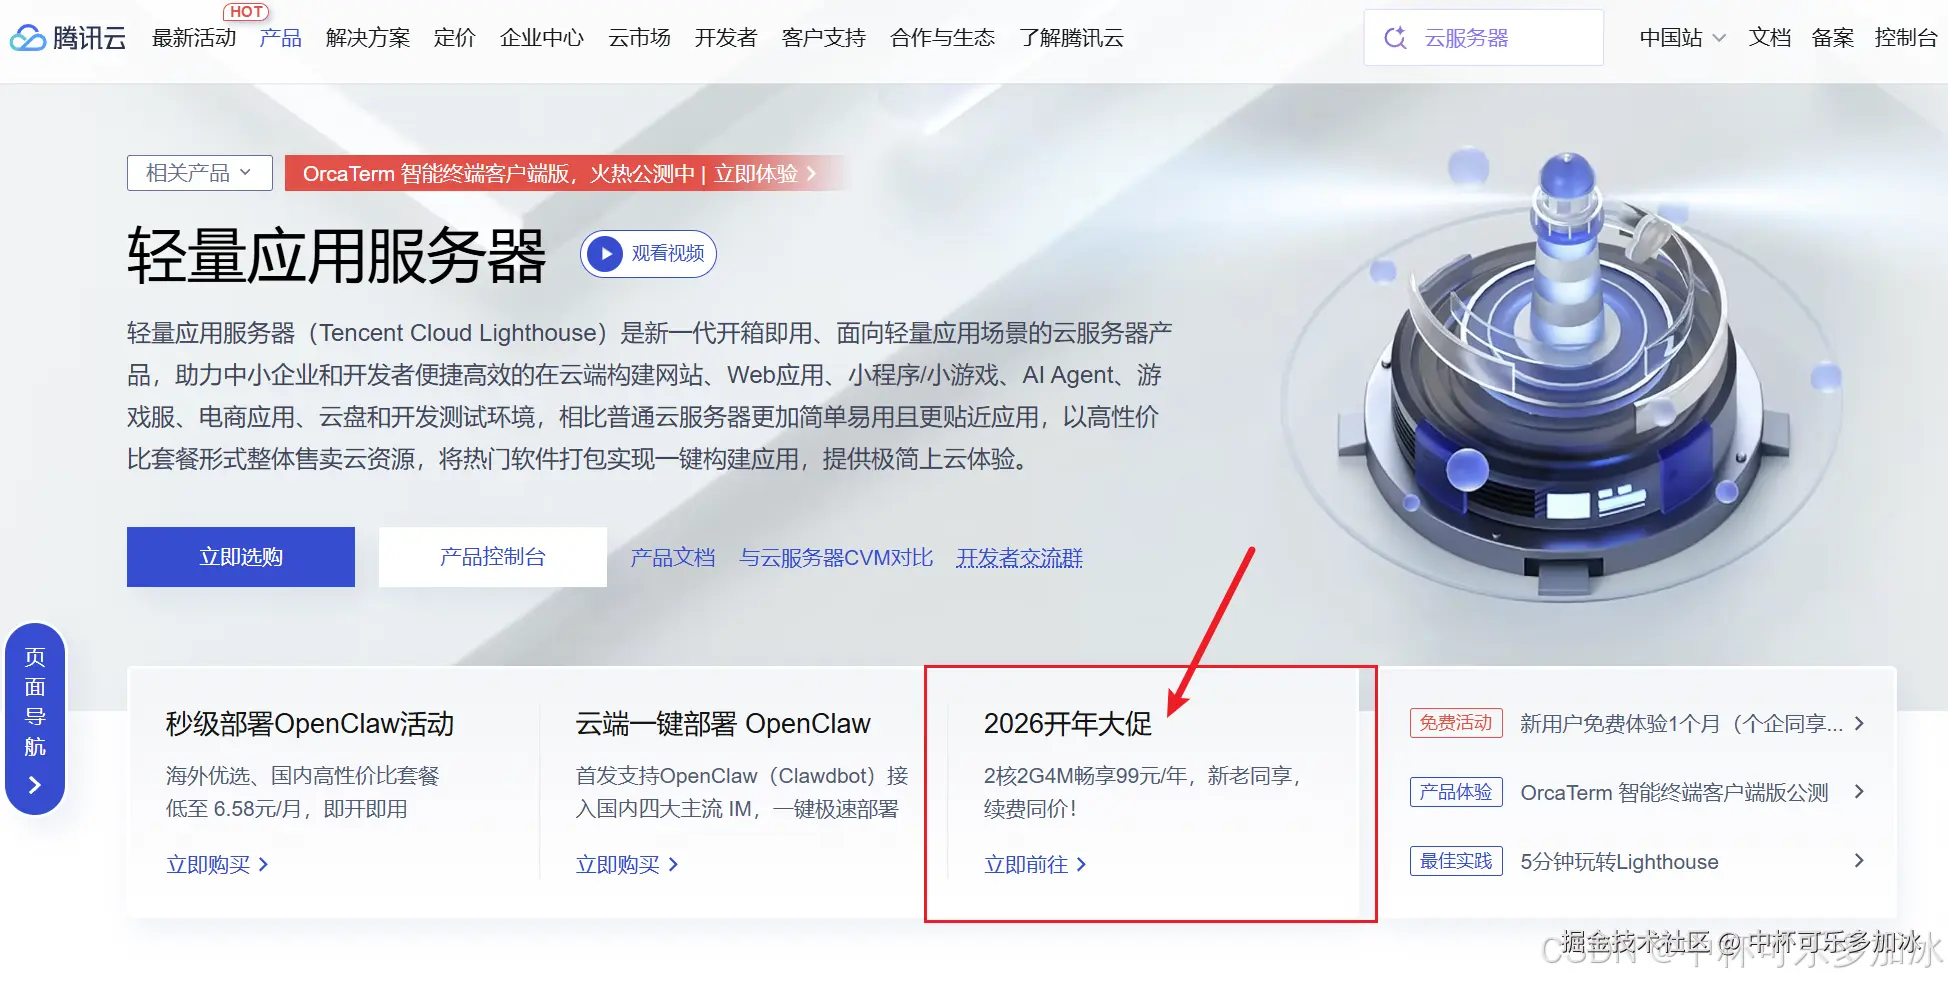The image size is (1948, 982).
Task: Click the Tencent Cloud logo
Action: tap(66, 37)
